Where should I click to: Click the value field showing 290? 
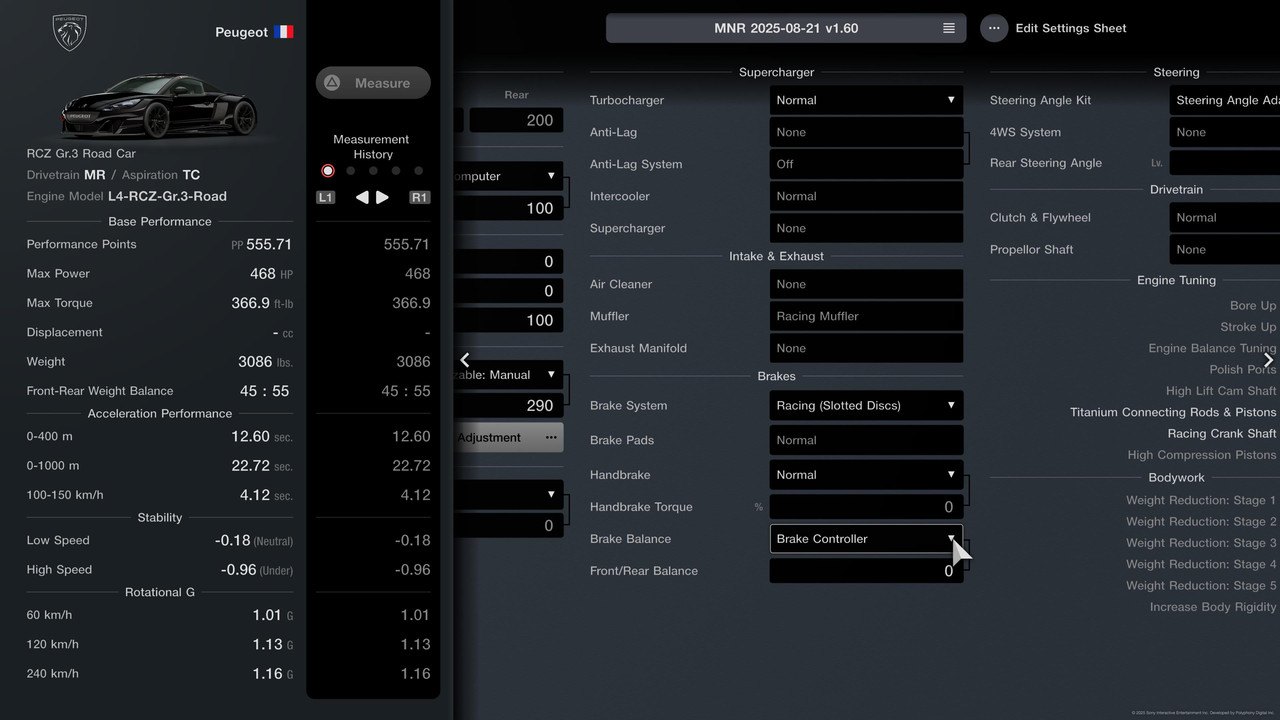coord(508,406)
